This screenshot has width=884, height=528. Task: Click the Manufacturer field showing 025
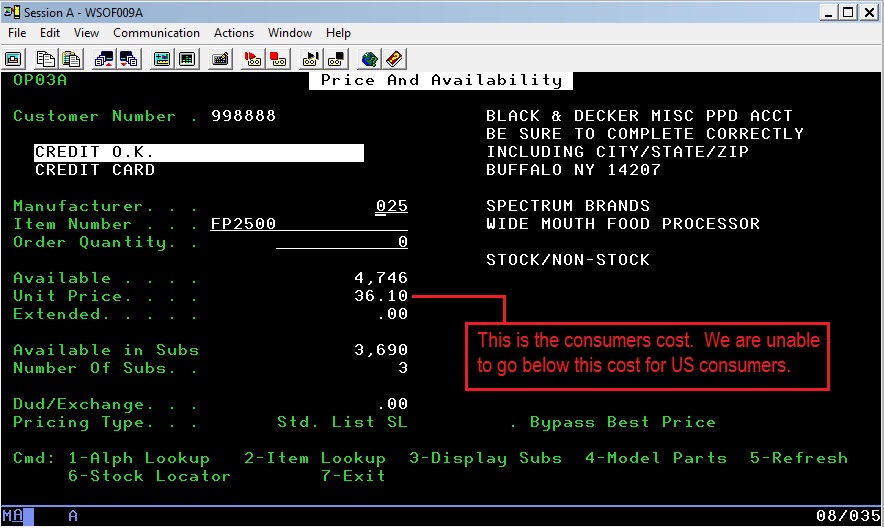(x=391, y=206)
